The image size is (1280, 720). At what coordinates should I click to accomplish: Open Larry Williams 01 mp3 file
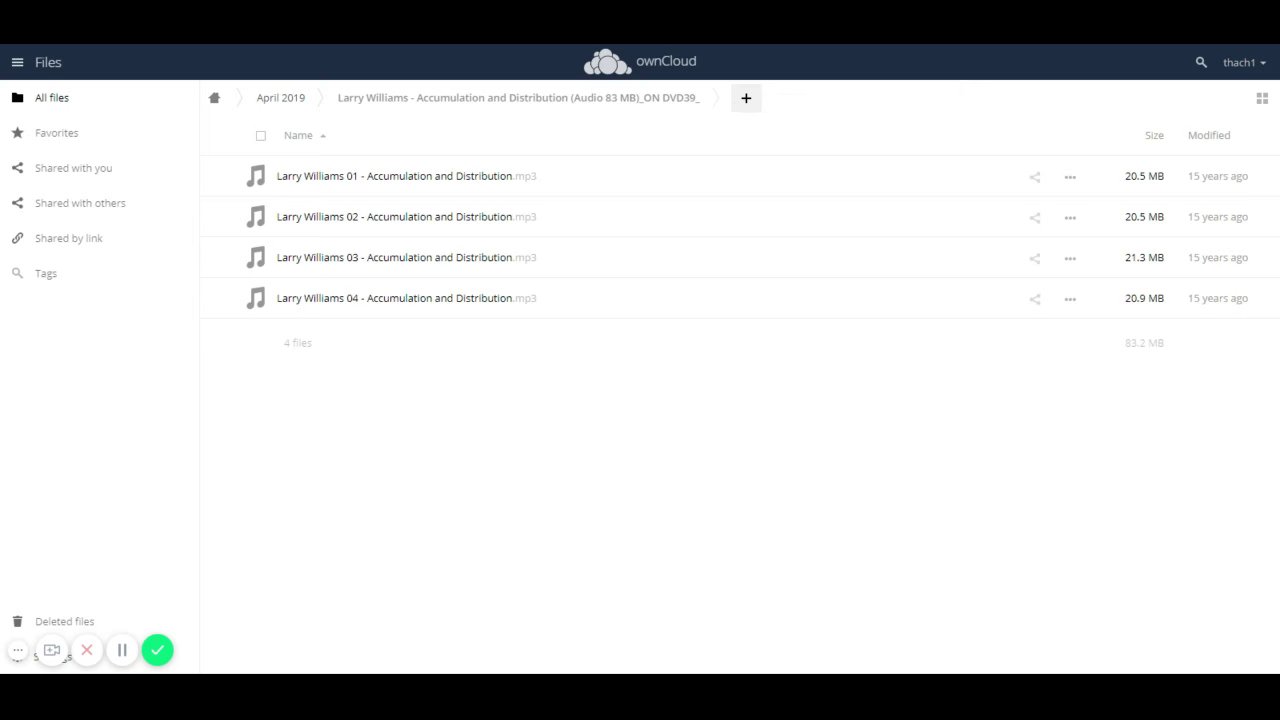(406, 176)
